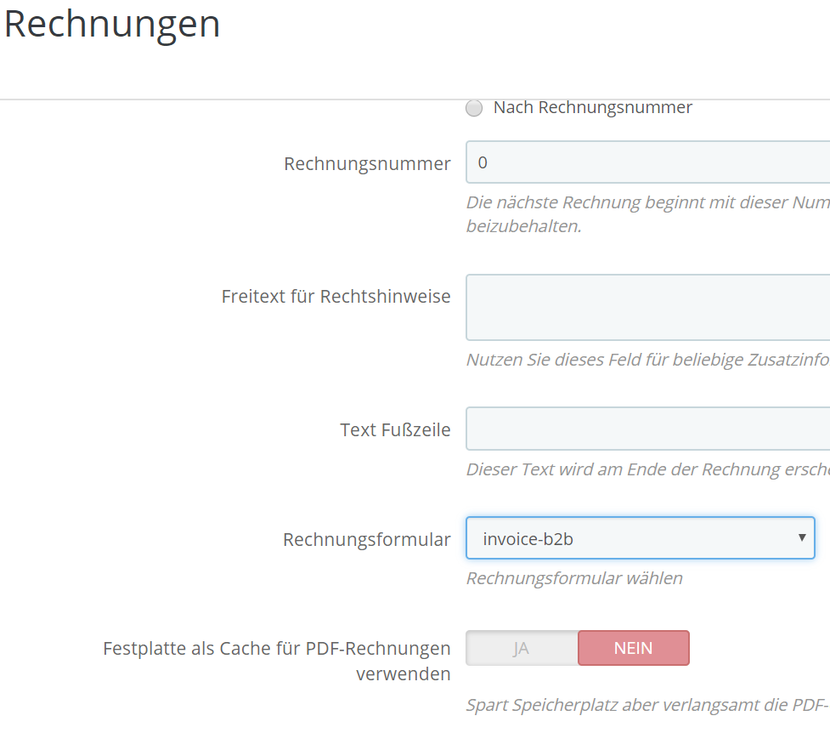The height and width of the screenshot is (750, 830).
Task: Click the Rechnungen page heading
Action: [x=112, y=24]
